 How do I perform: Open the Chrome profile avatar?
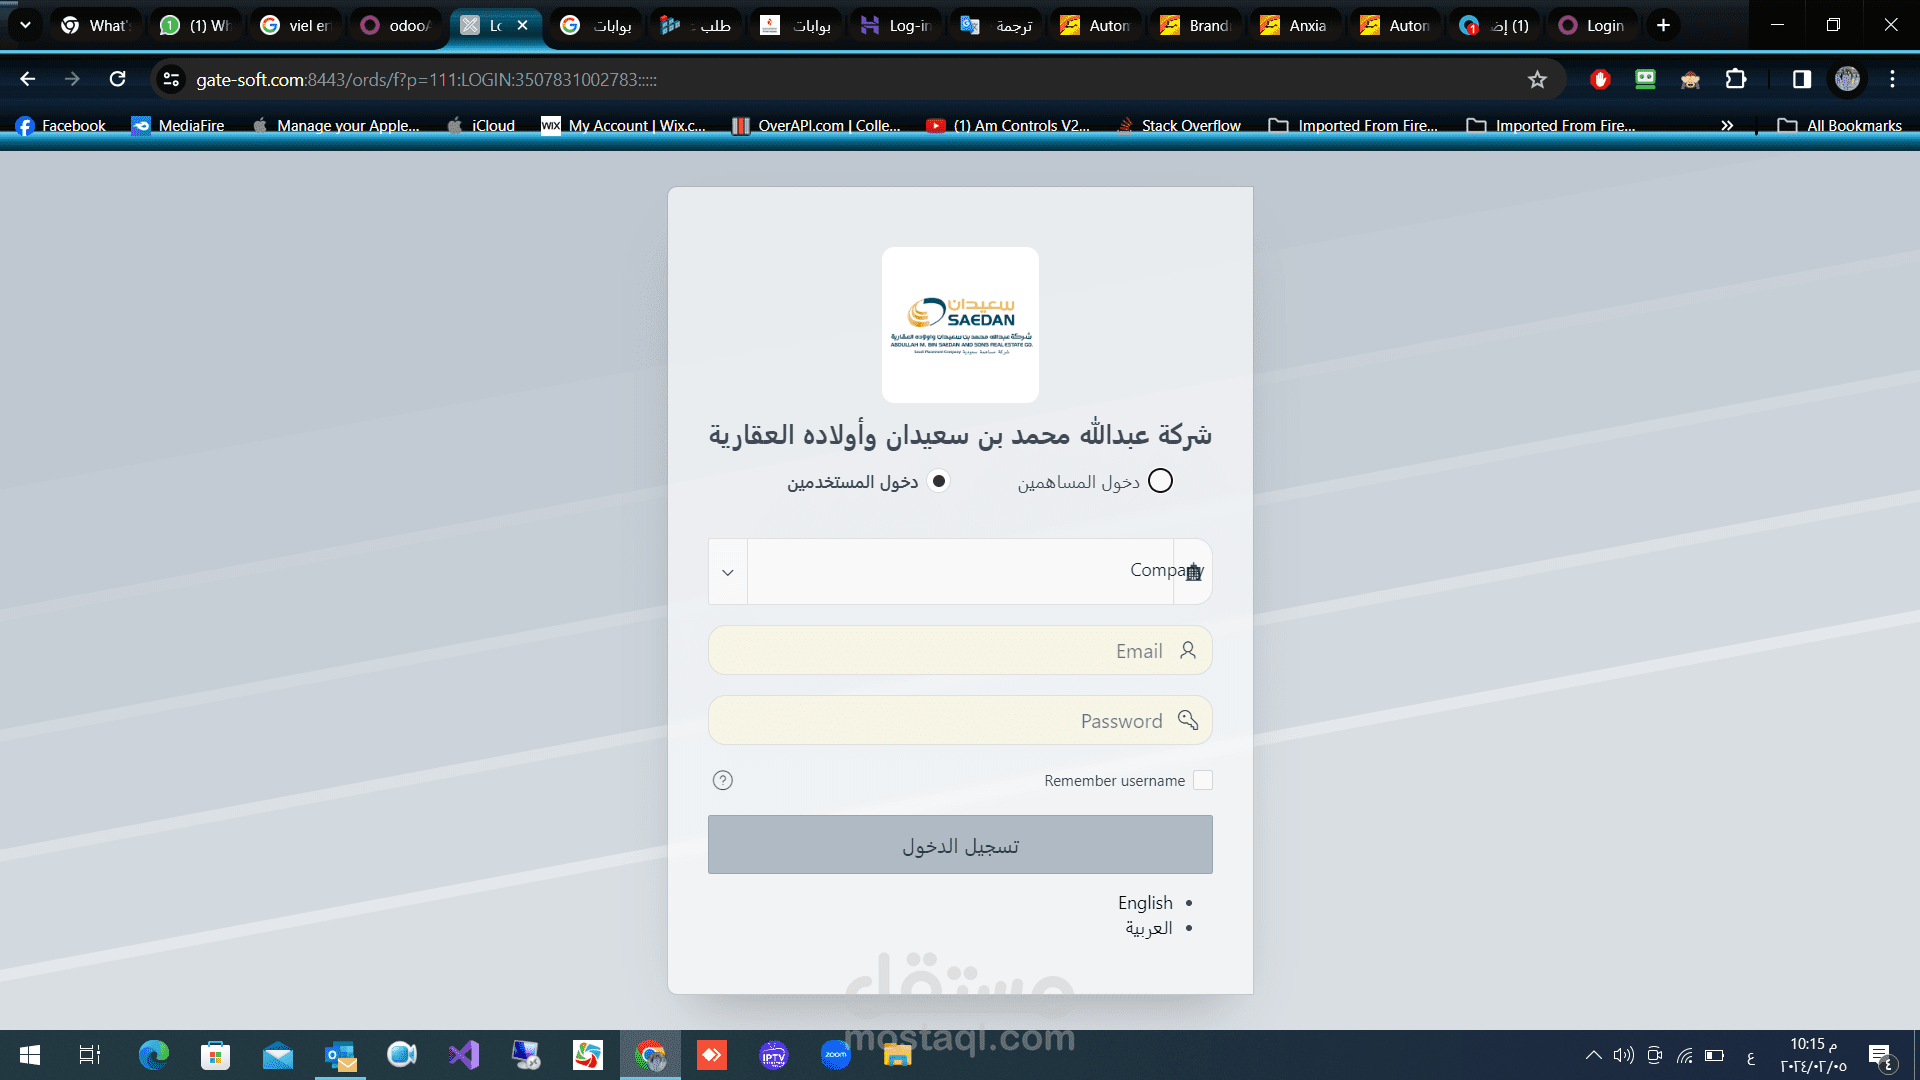tap(1847, 79)
